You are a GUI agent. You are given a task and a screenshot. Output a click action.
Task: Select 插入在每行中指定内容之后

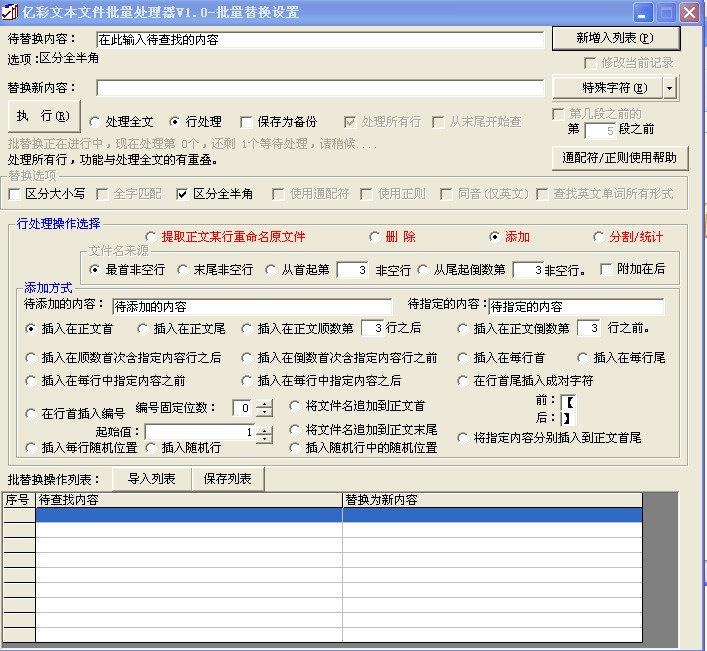[x=321, y=381]
